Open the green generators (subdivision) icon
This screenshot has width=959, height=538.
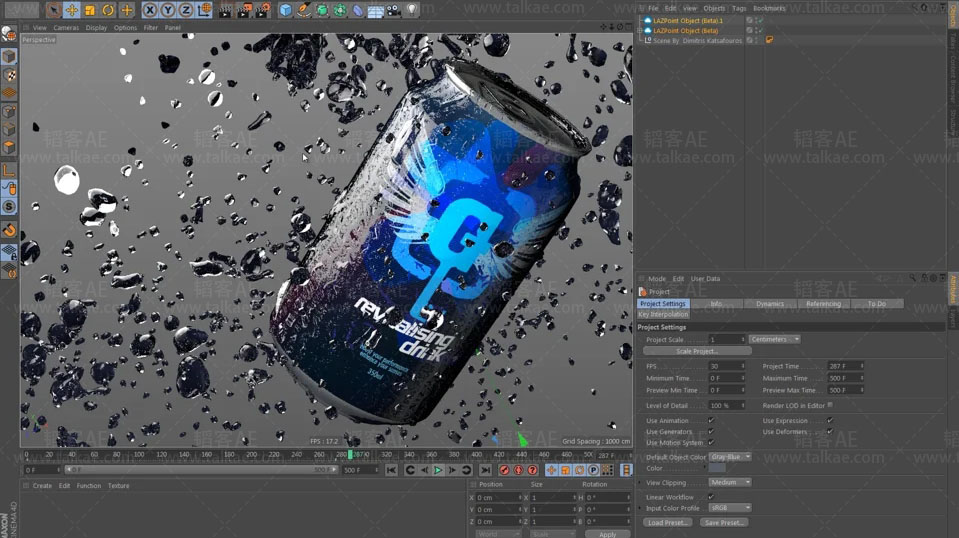(322, 10)
